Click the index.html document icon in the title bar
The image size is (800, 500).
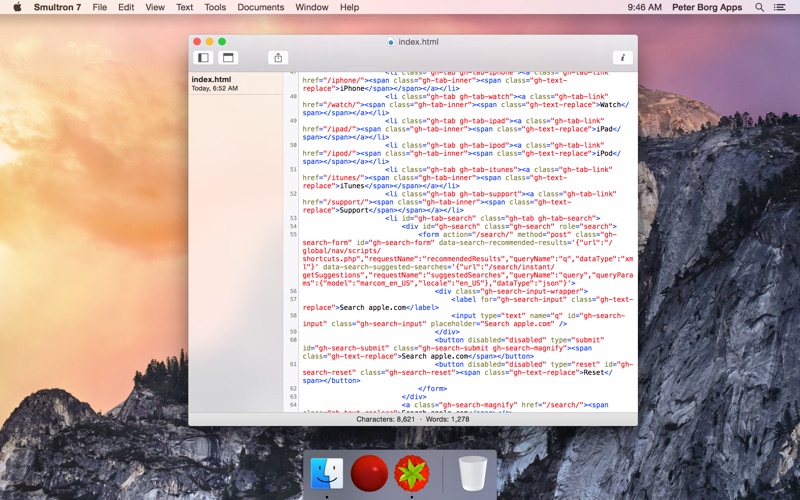tap(391, 42)
